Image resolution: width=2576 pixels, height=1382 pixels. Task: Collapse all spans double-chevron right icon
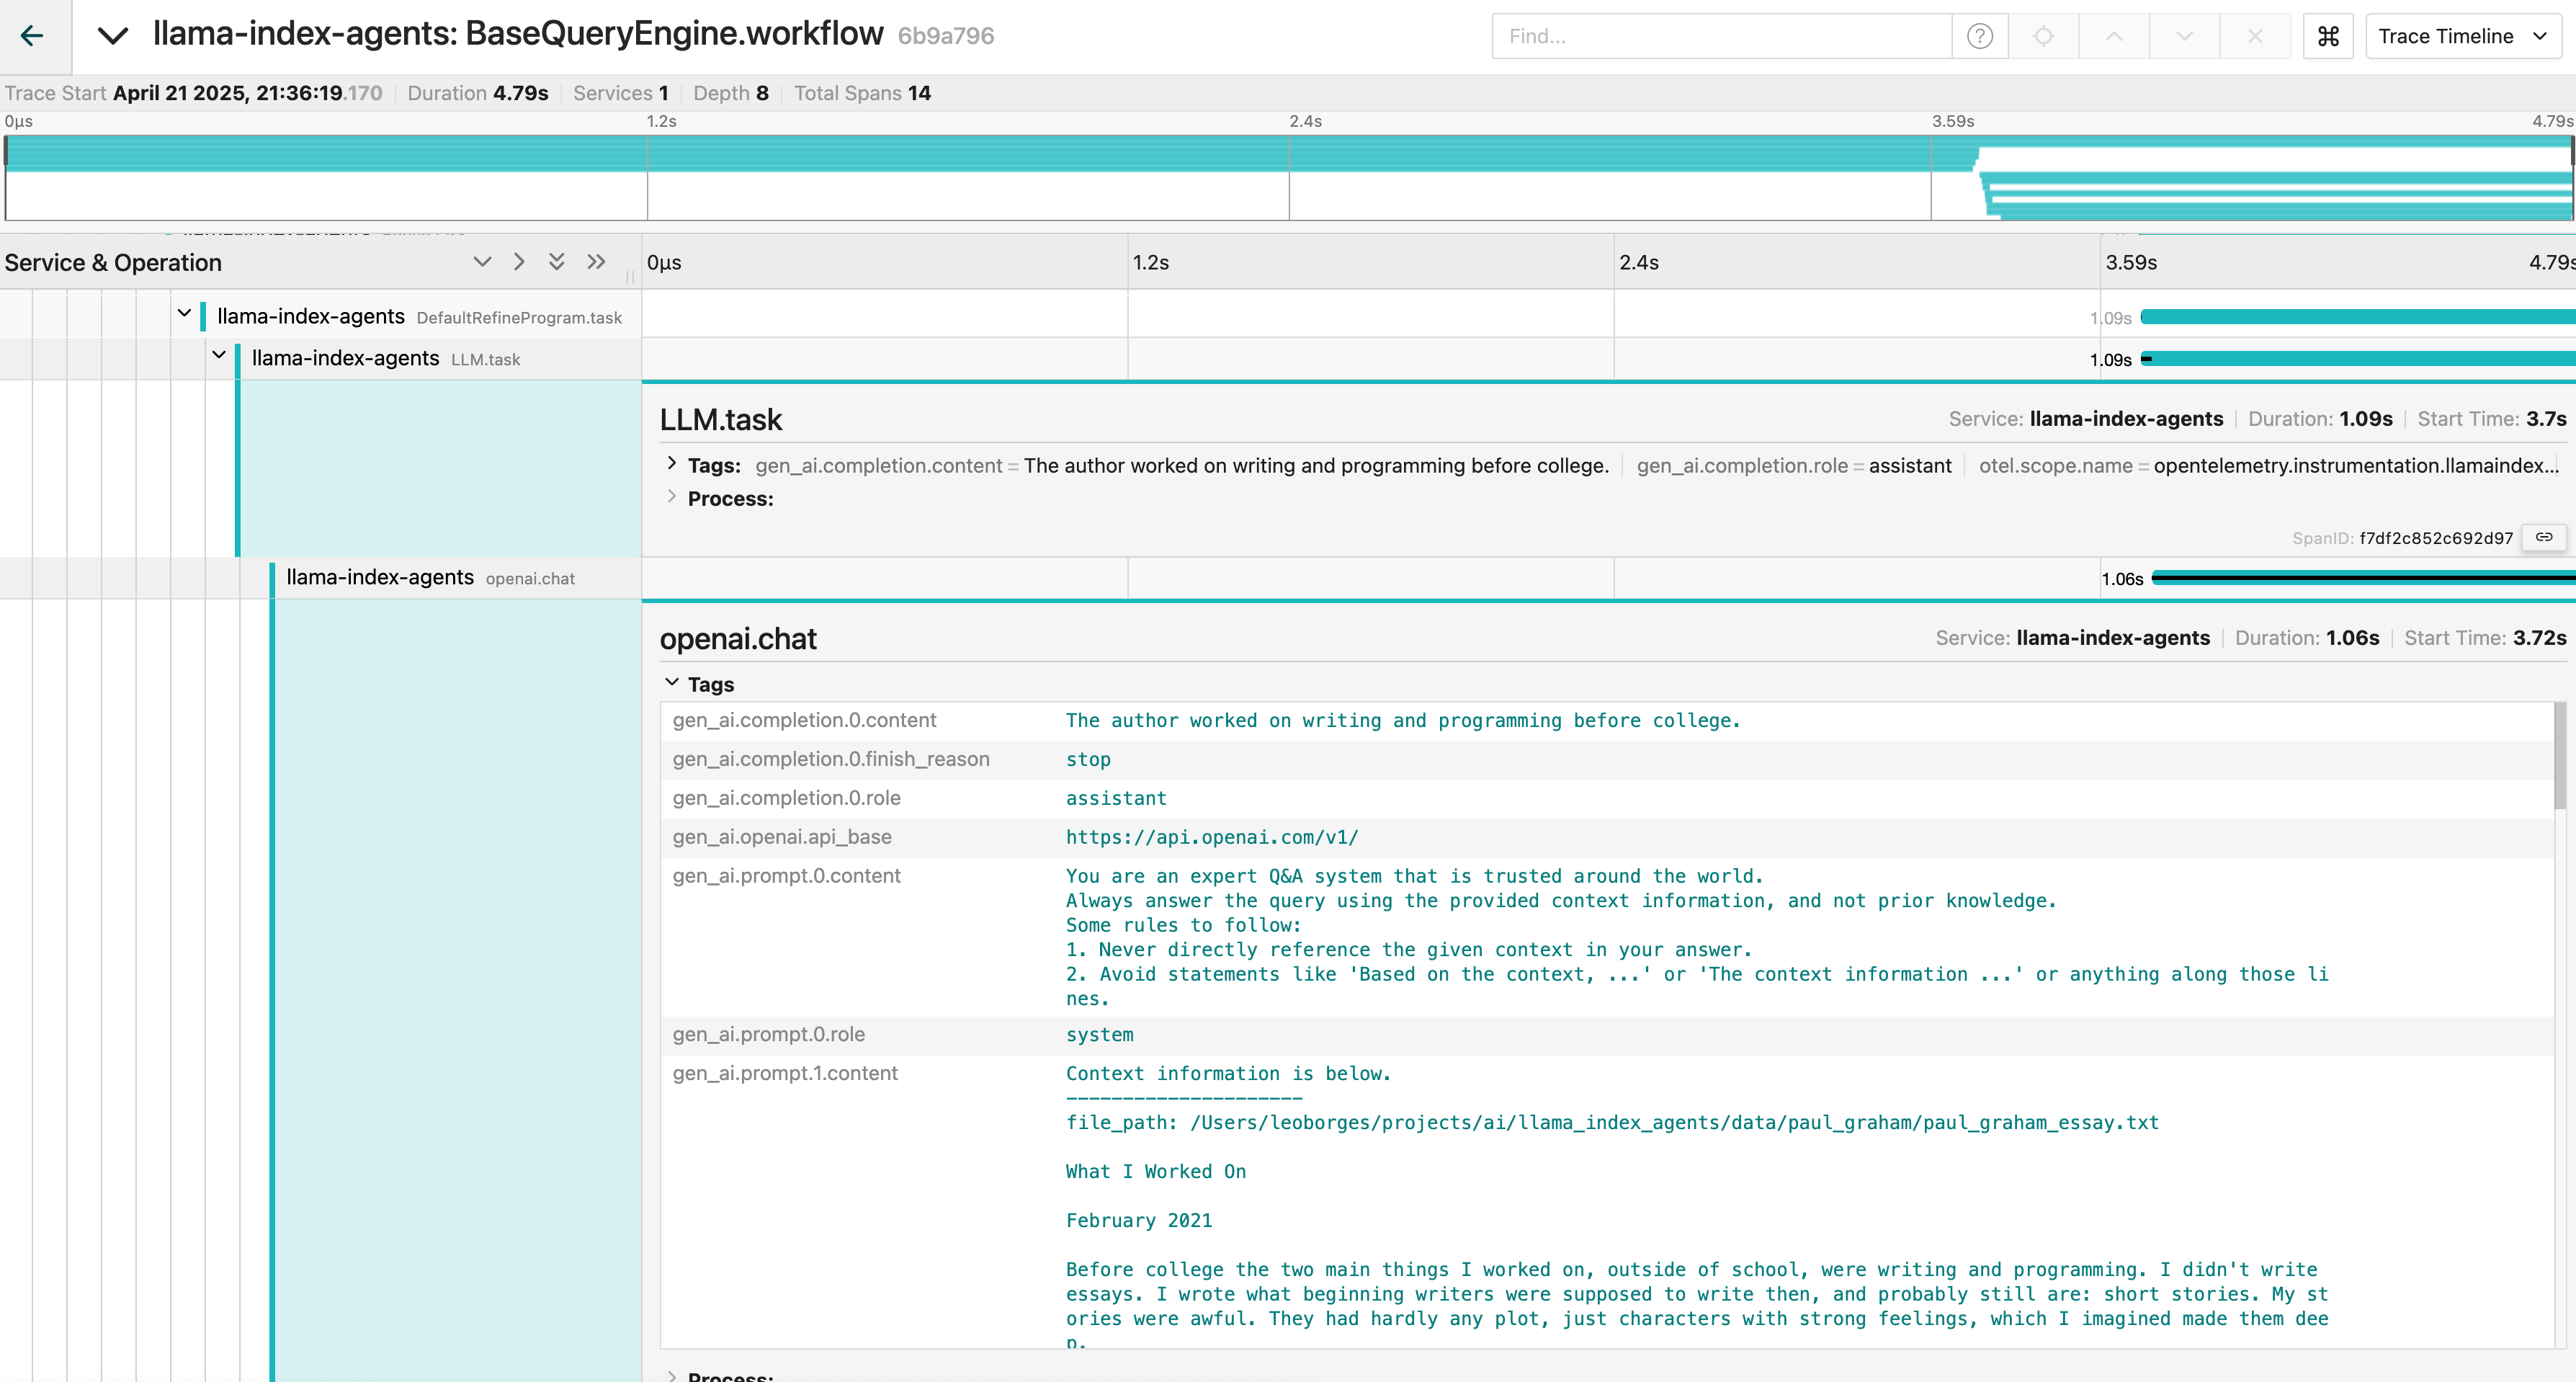[x=596, y=262]
